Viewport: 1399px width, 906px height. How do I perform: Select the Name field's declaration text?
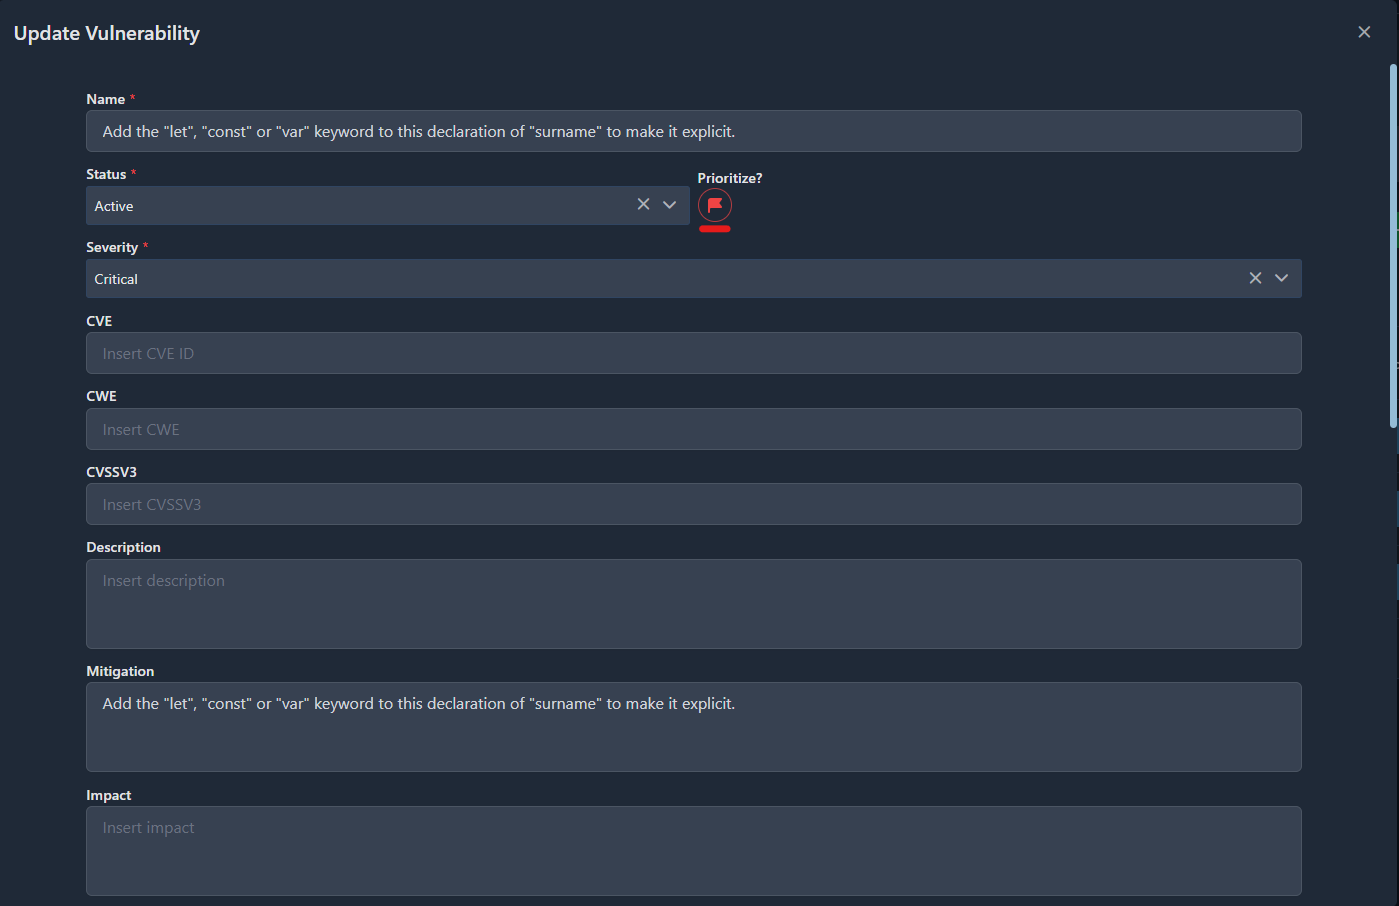point(417,131)
